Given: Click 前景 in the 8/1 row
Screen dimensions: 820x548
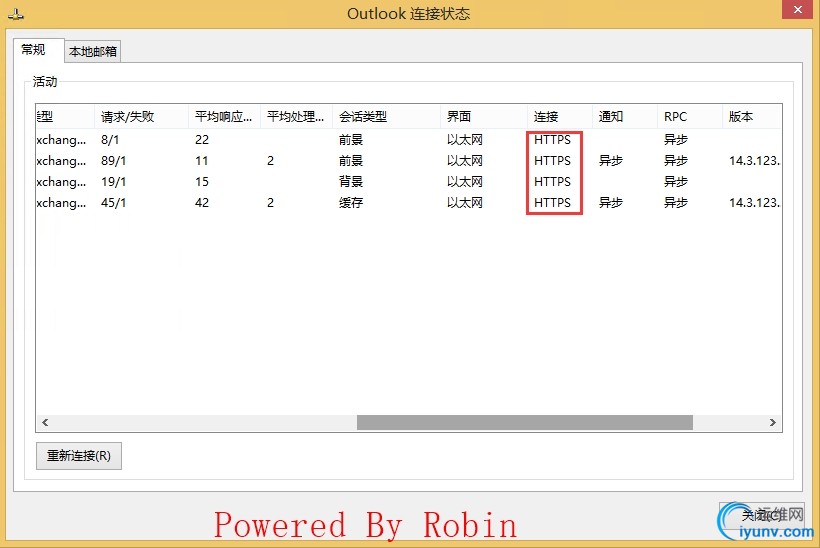Looking at the screenshot, I should [x=351, y=140].
